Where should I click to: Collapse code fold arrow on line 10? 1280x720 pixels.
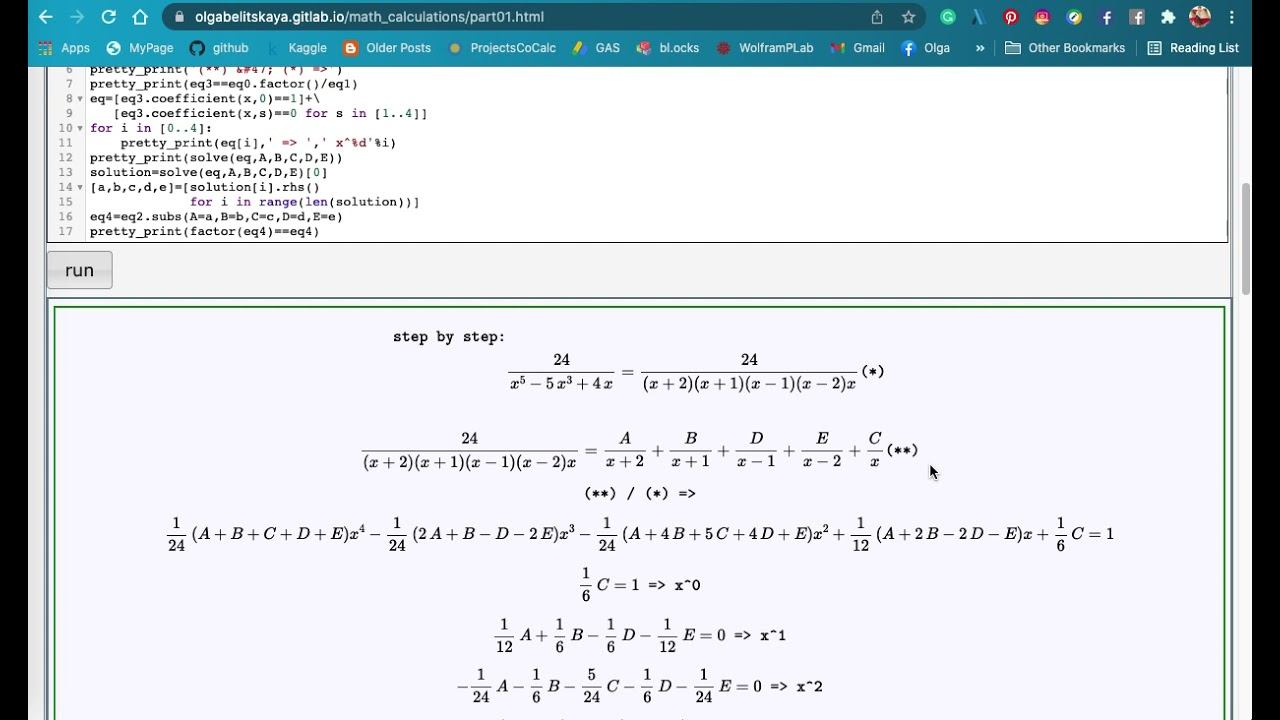[80, 128]
